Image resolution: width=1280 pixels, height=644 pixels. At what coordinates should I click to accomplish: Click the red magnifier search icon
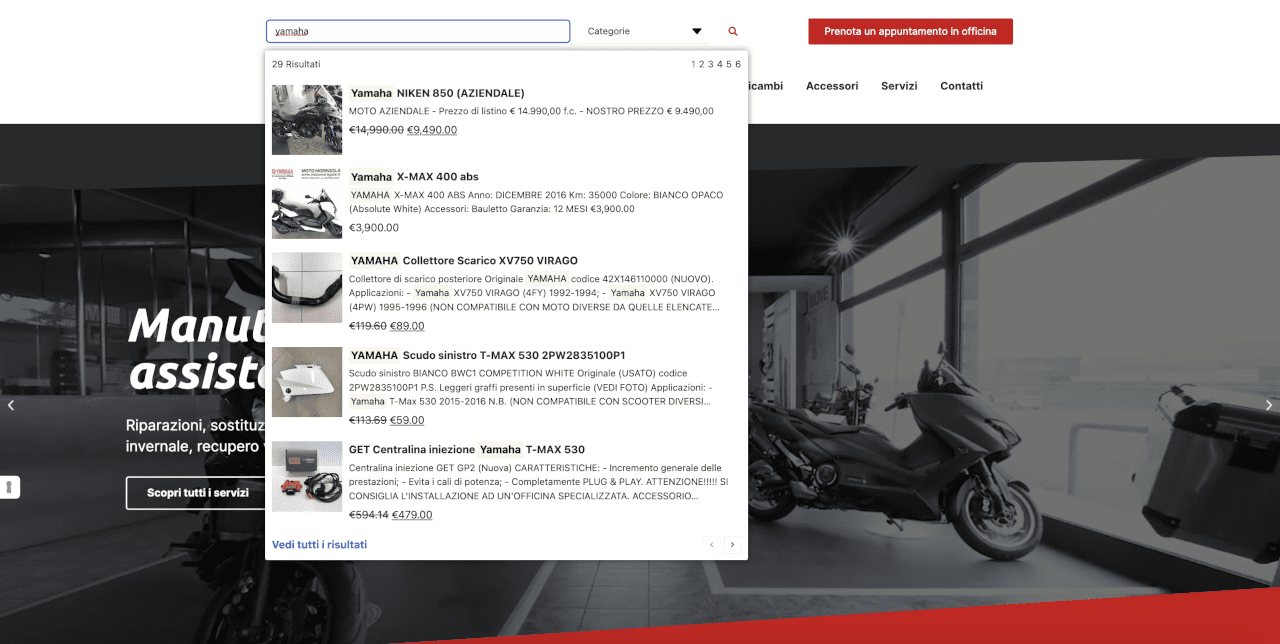tap(733, 31)
